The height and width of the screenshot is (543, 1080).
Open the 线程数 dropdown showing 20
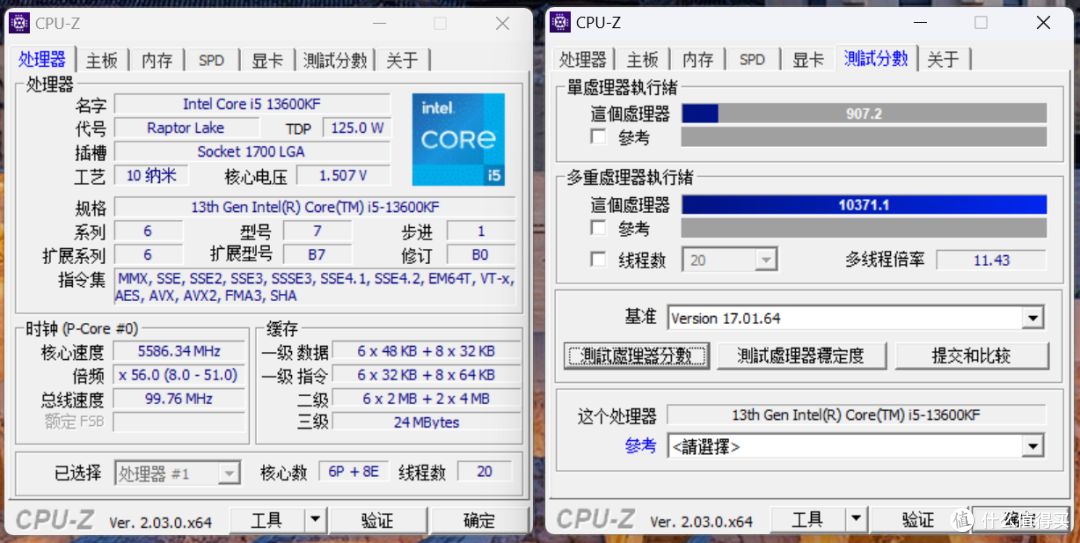pos(730,260)
